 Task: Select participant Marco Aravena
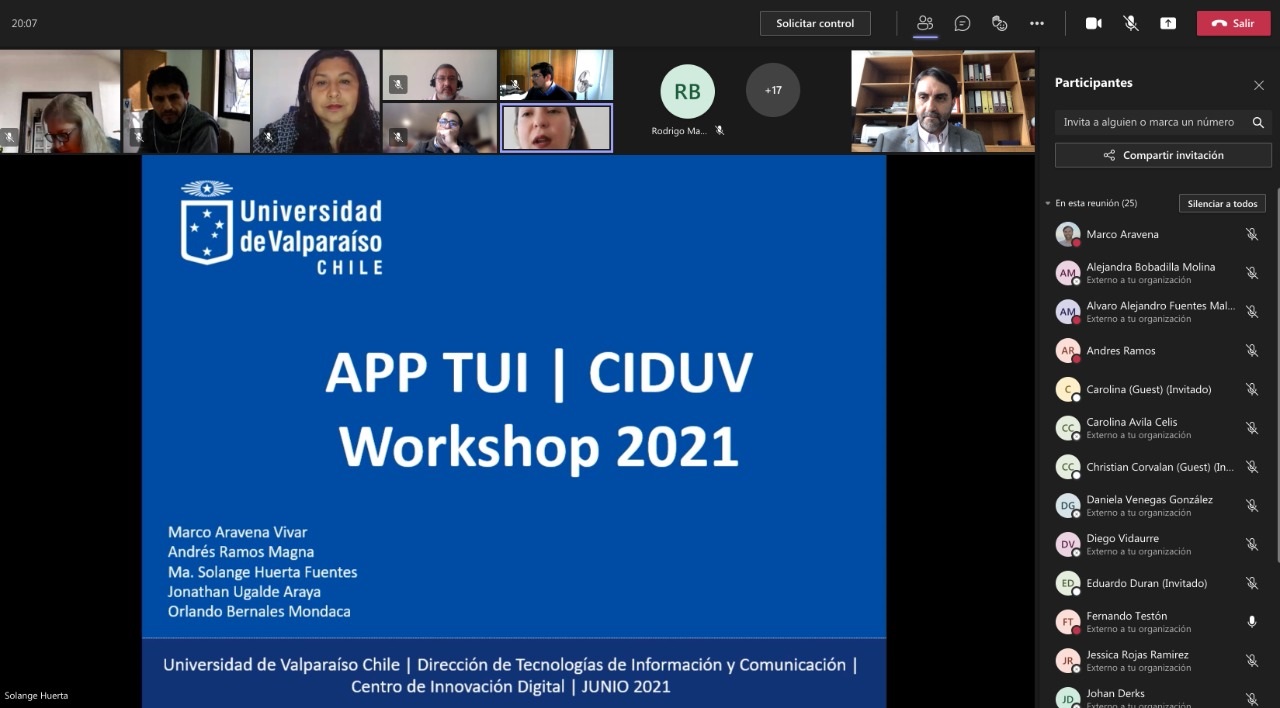tap(1158, 234)
